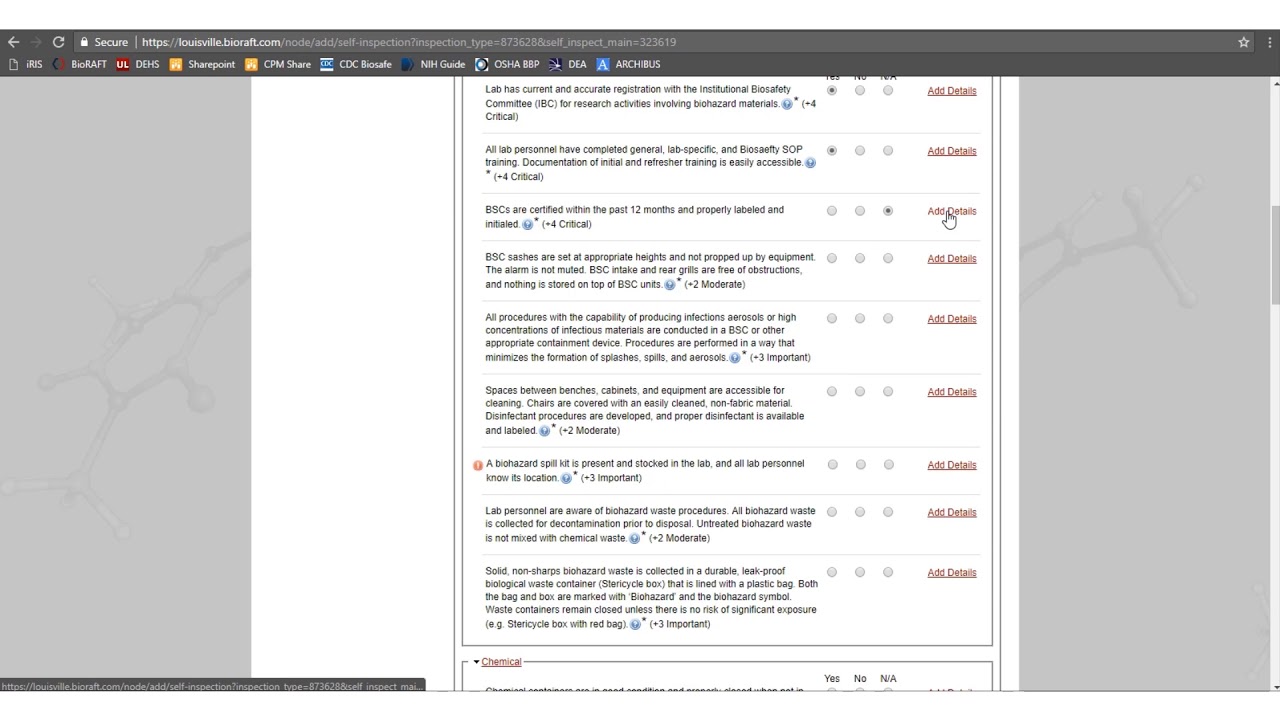Image resolution: width=1280 pixels, height=720 pixels.
Task: Select No for SOP training item
Action: pyautogui.click(x=860, y=151)
